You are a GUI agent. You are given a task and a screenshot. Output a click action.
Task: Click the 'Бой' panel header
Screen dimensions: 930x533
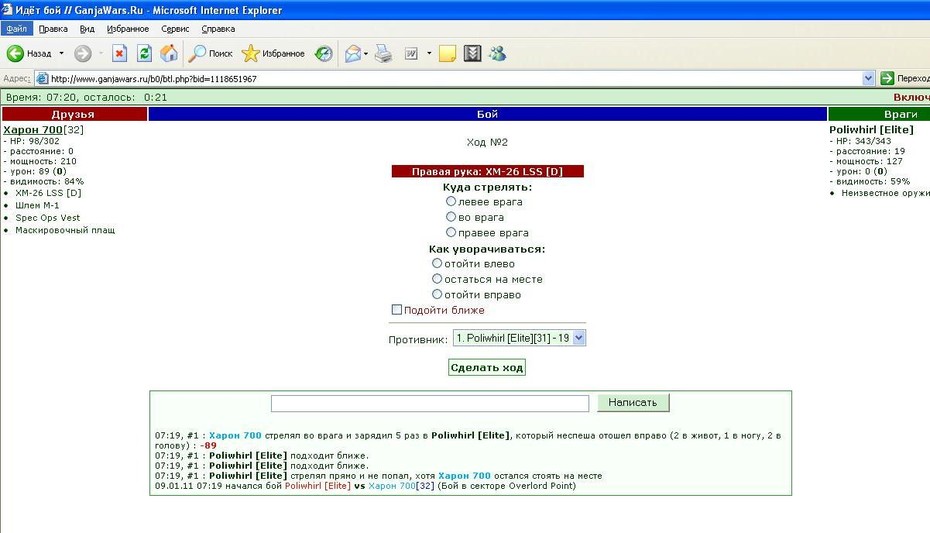pos(488,114)
